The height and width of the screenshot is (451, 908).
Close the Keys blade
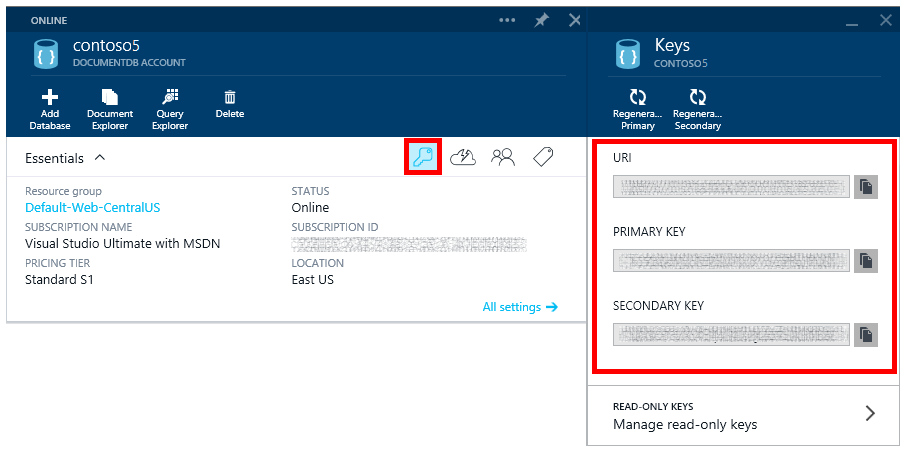click(885, 20)
